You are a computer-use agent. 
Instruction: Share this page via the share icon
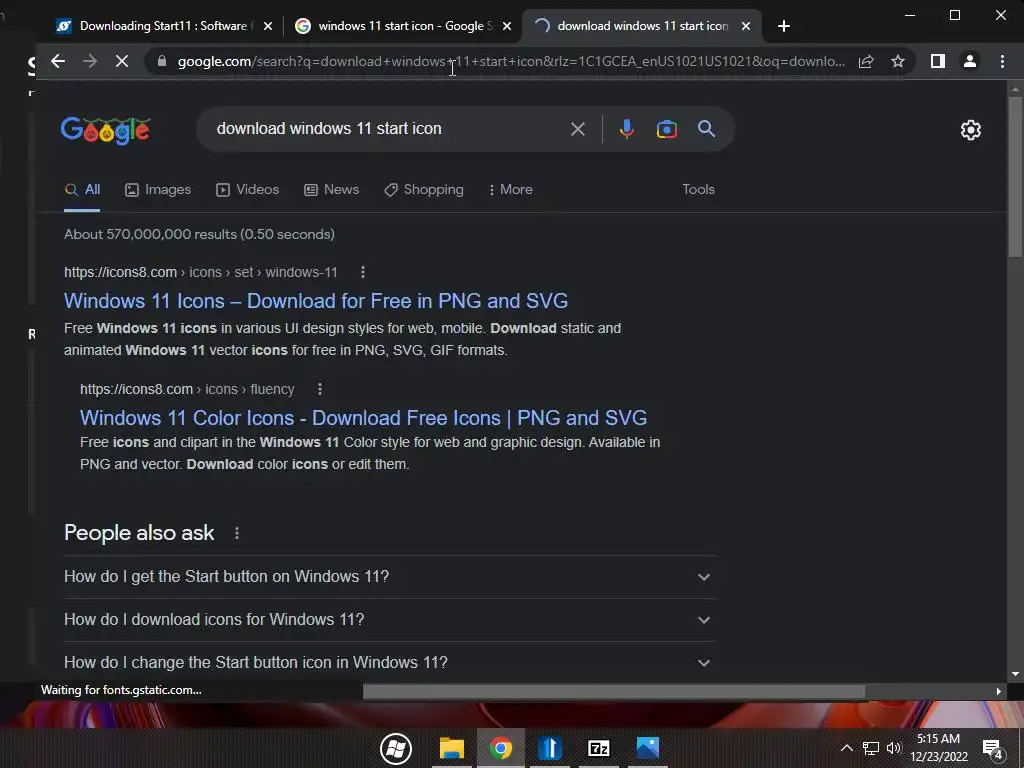(x=866, y=61)
